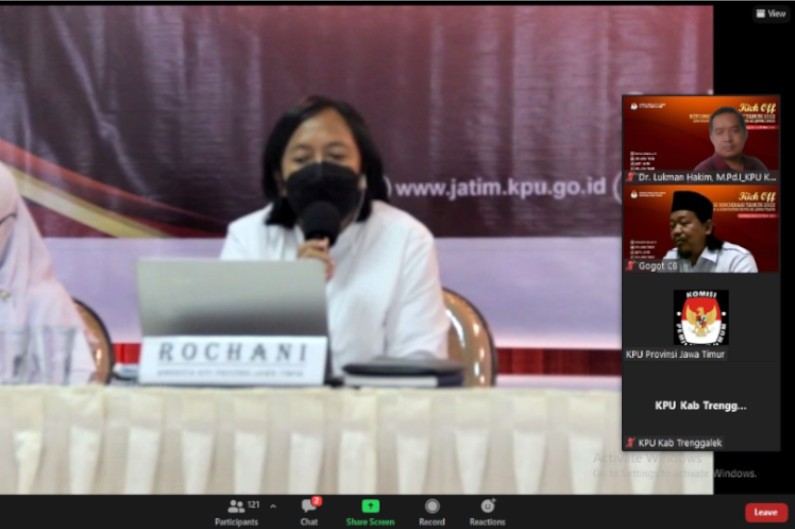The image size is (795, 529).
Task: Select the KPU Provinsi Jawa Timur tile
Action: [x=701, y=322]
